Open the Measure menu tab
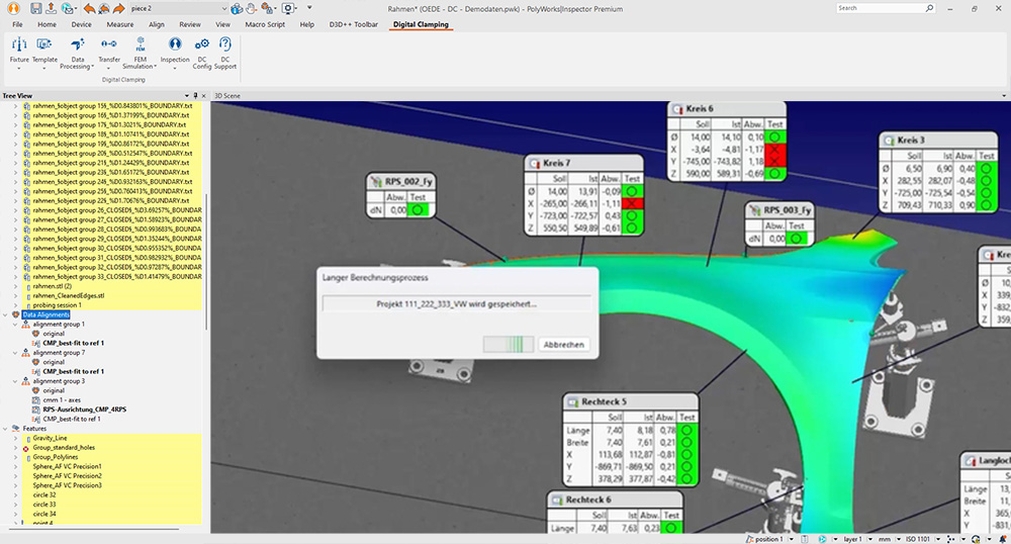Image resolution: width=1011 pixels, height=544 pixels. pyautogui.click(x=120, y=24)
